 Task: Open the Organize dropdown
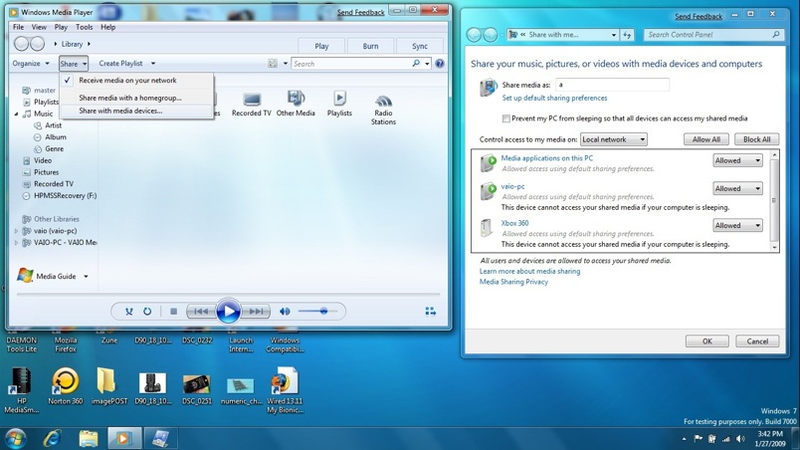(x=31, y=64)
